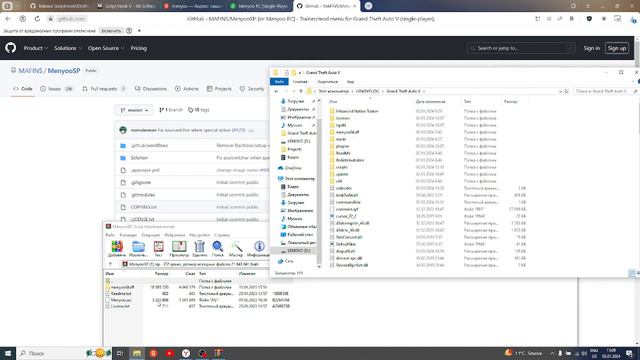
Task: Focus GitHub search box
Action: tap(521, 48)
